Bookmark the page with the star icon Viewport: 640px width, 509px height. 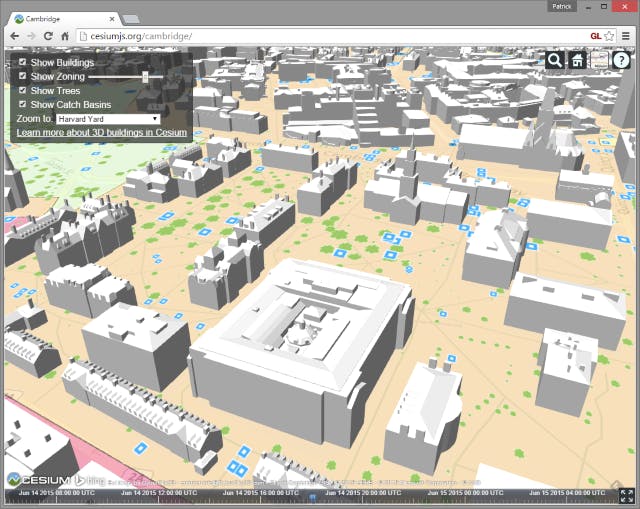click(x=609, y=36)
